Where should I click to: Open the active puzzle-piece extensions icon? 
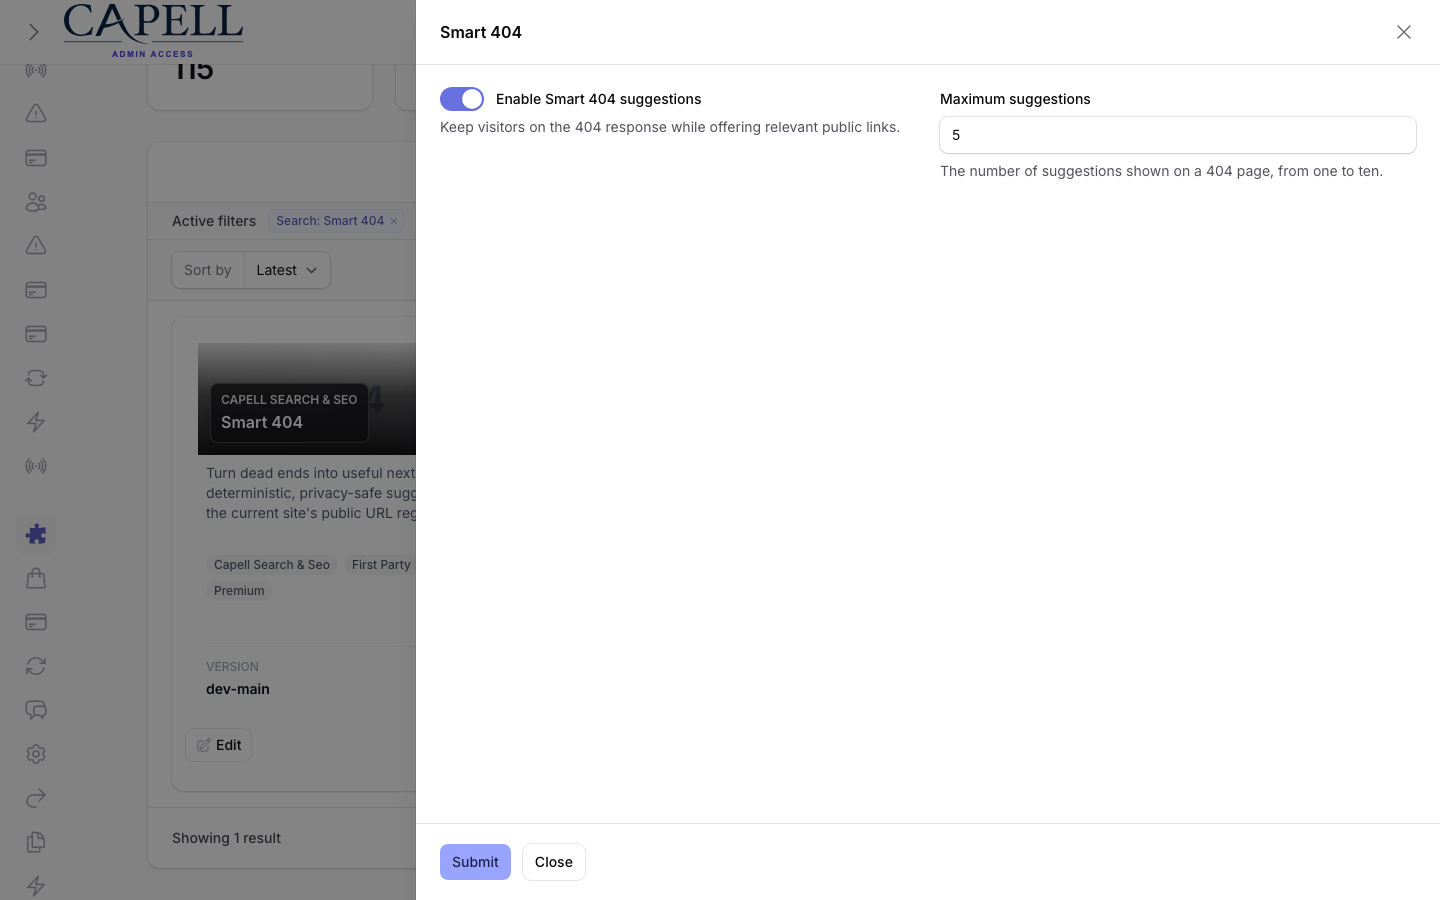click(x=36, y=534)
